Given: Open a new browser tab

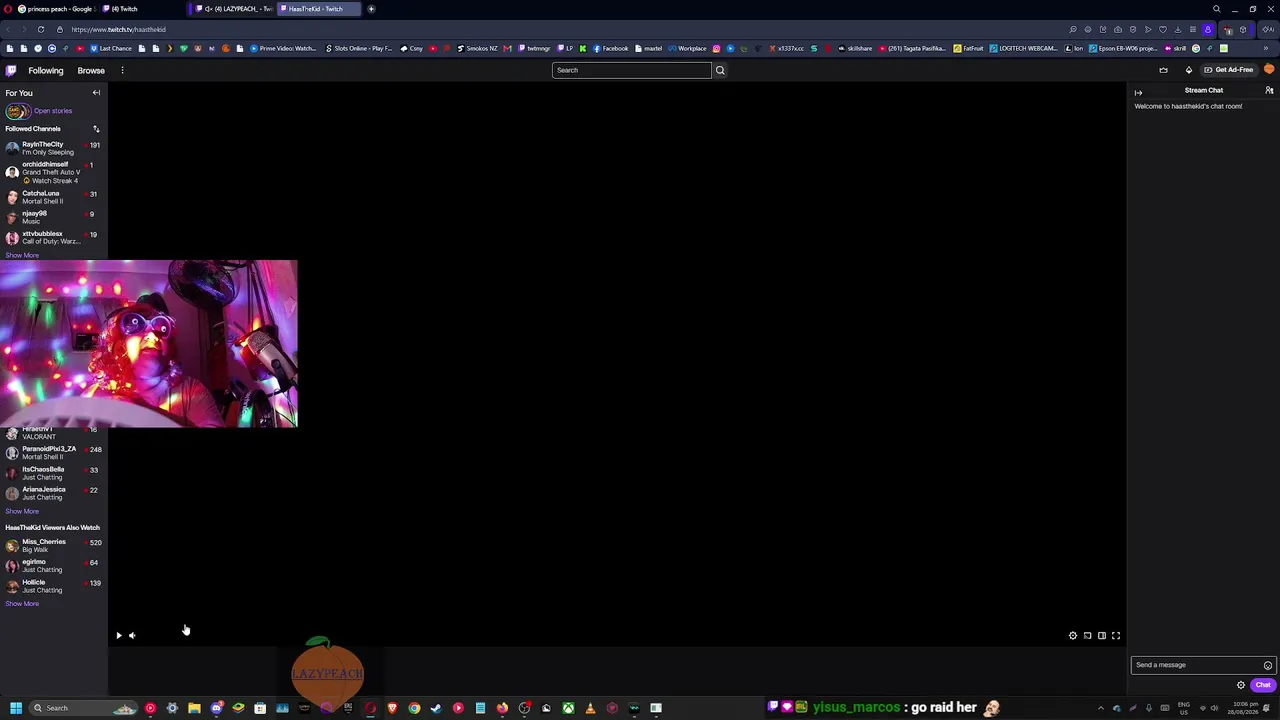Looking at the screenshot, I should pos(371,9).
